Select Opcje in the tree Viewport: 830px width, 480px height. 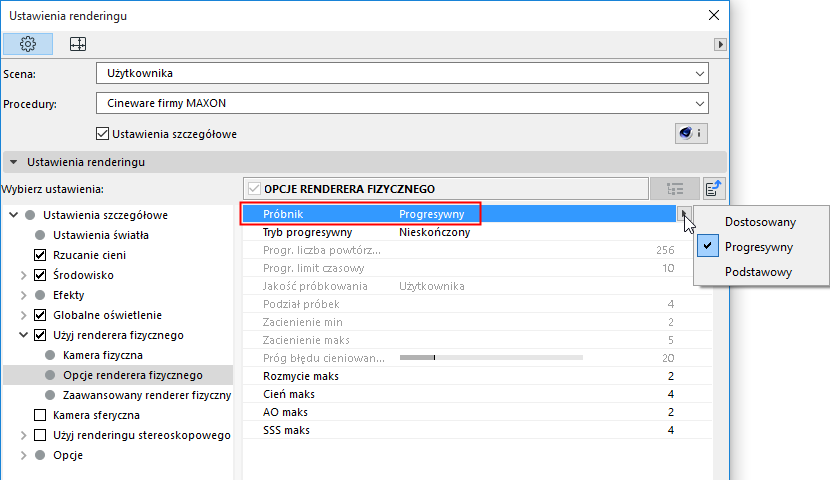coord(68,455)
